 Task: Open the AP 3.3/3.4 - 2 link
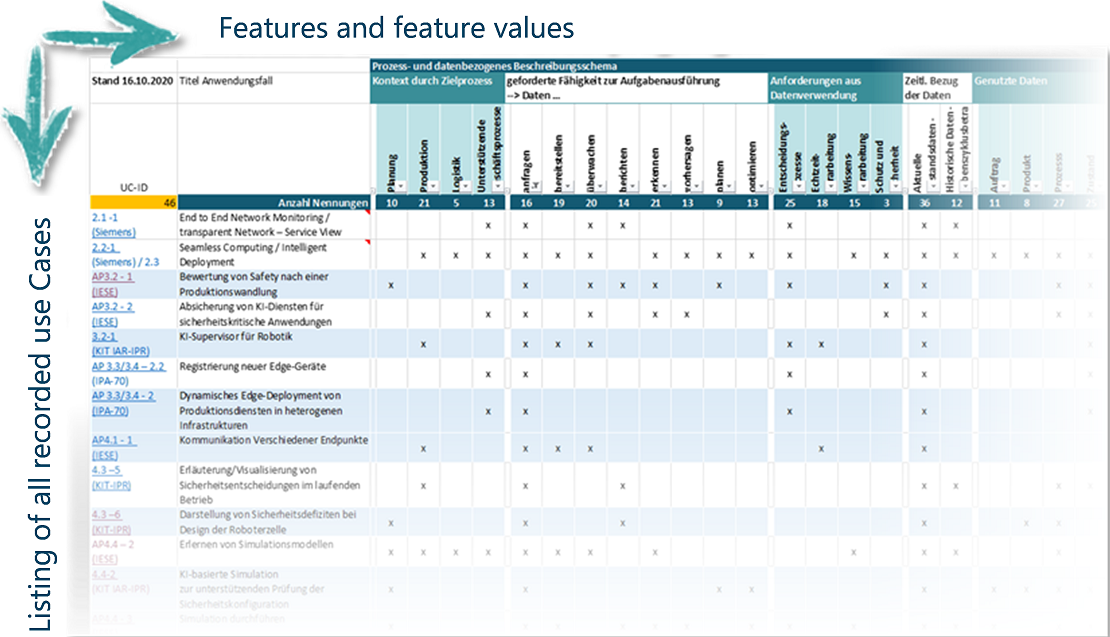click(123, 396)
